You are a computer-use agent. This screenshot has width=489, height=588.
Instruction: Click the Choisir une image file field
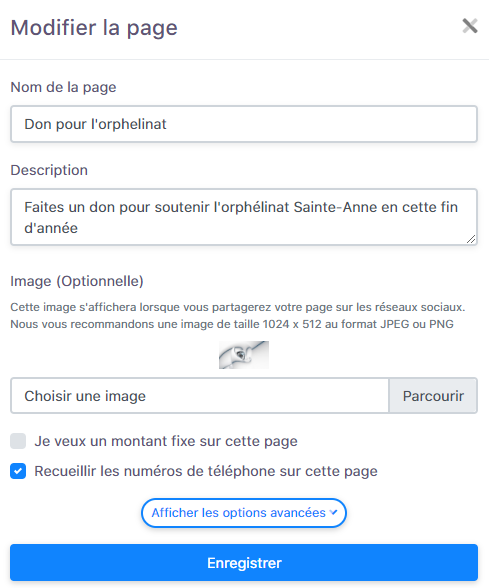click(200, 396)
